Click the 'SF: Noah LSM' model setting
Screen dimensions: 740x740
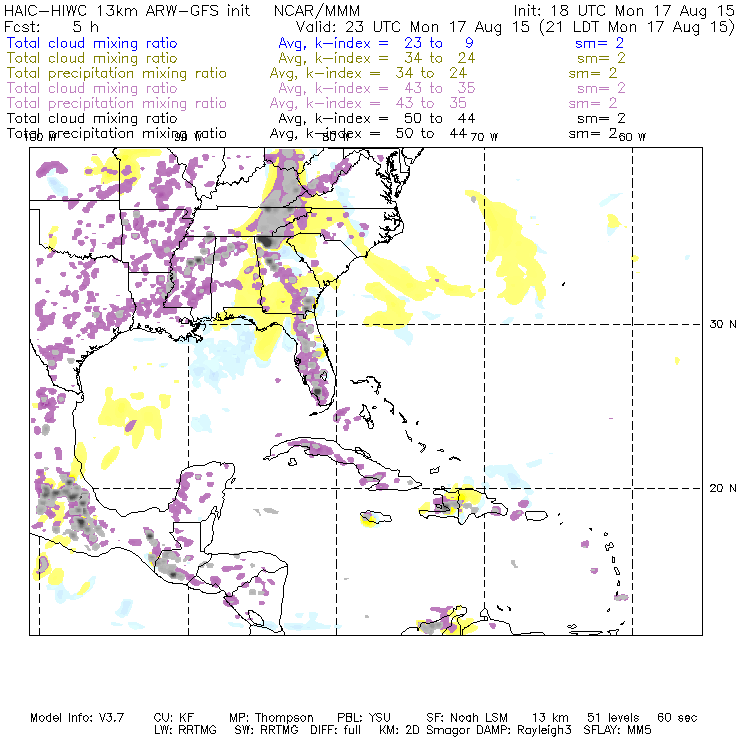(467, 718)
